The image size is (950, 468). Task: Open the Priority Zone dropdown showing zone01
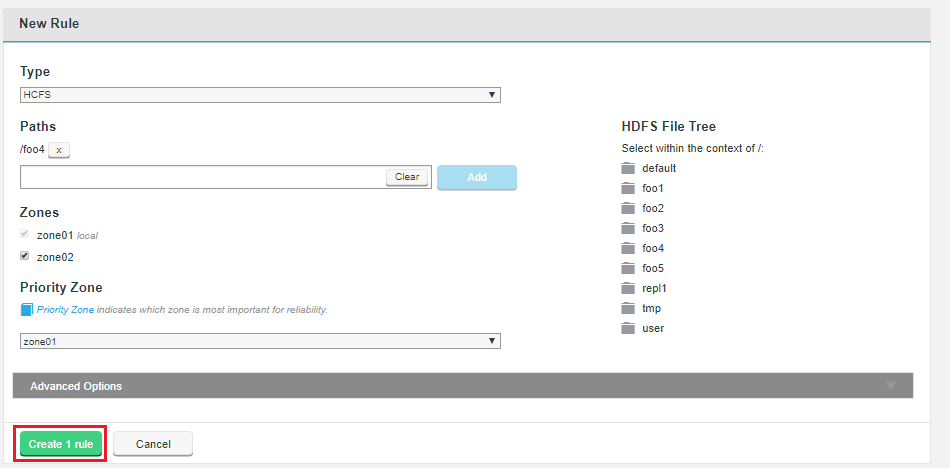coord(261,341)
